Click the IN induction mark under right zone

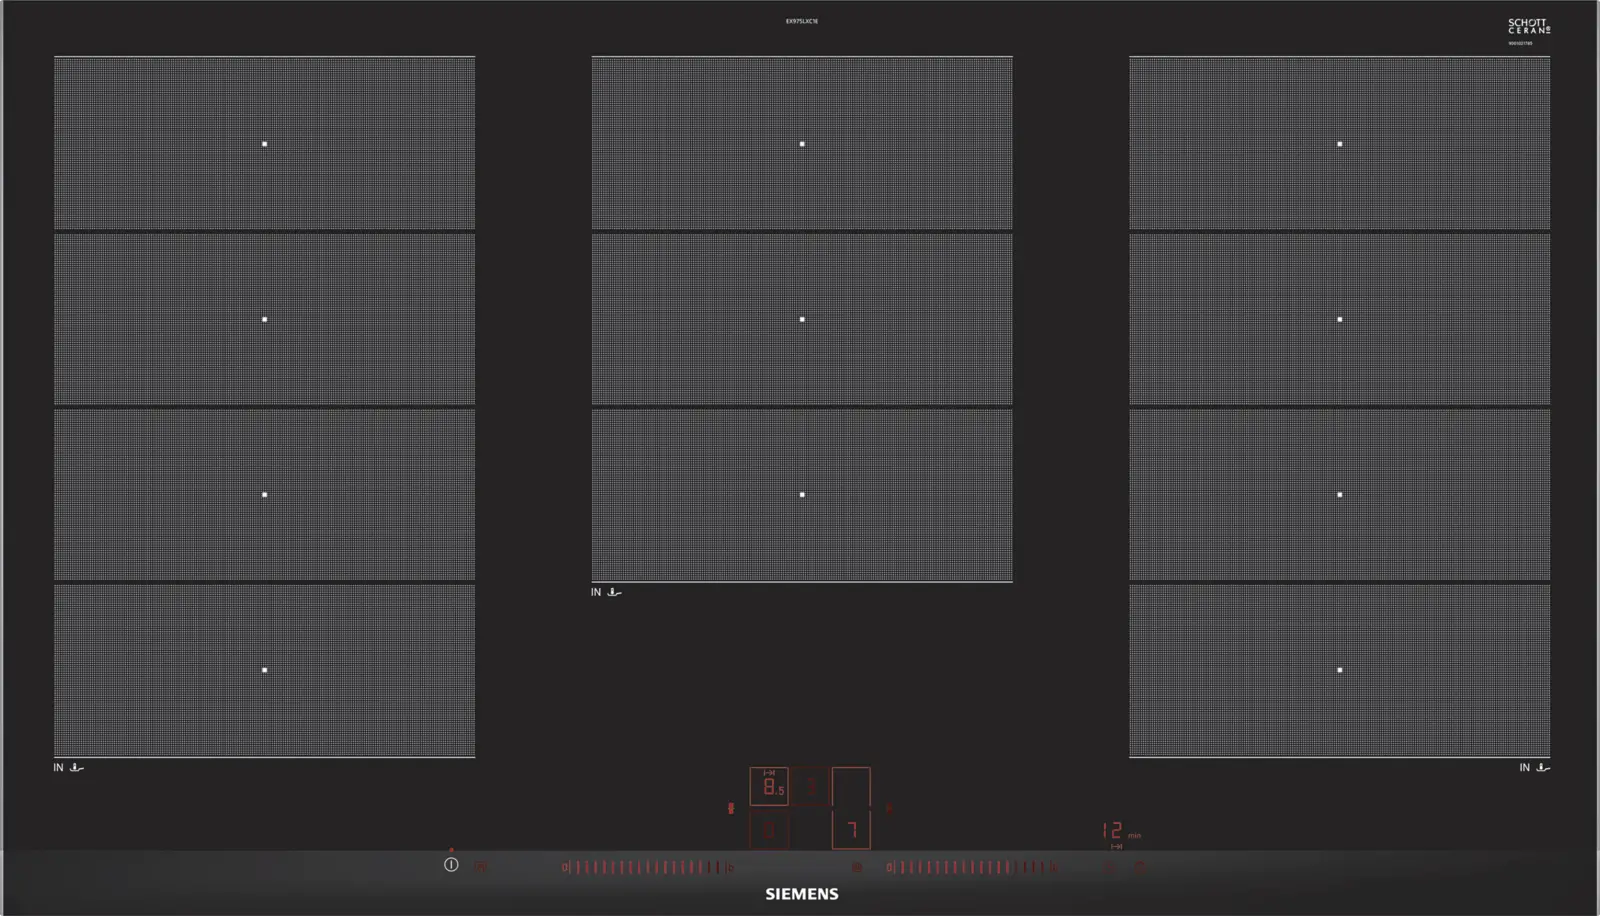(1535, 767)
